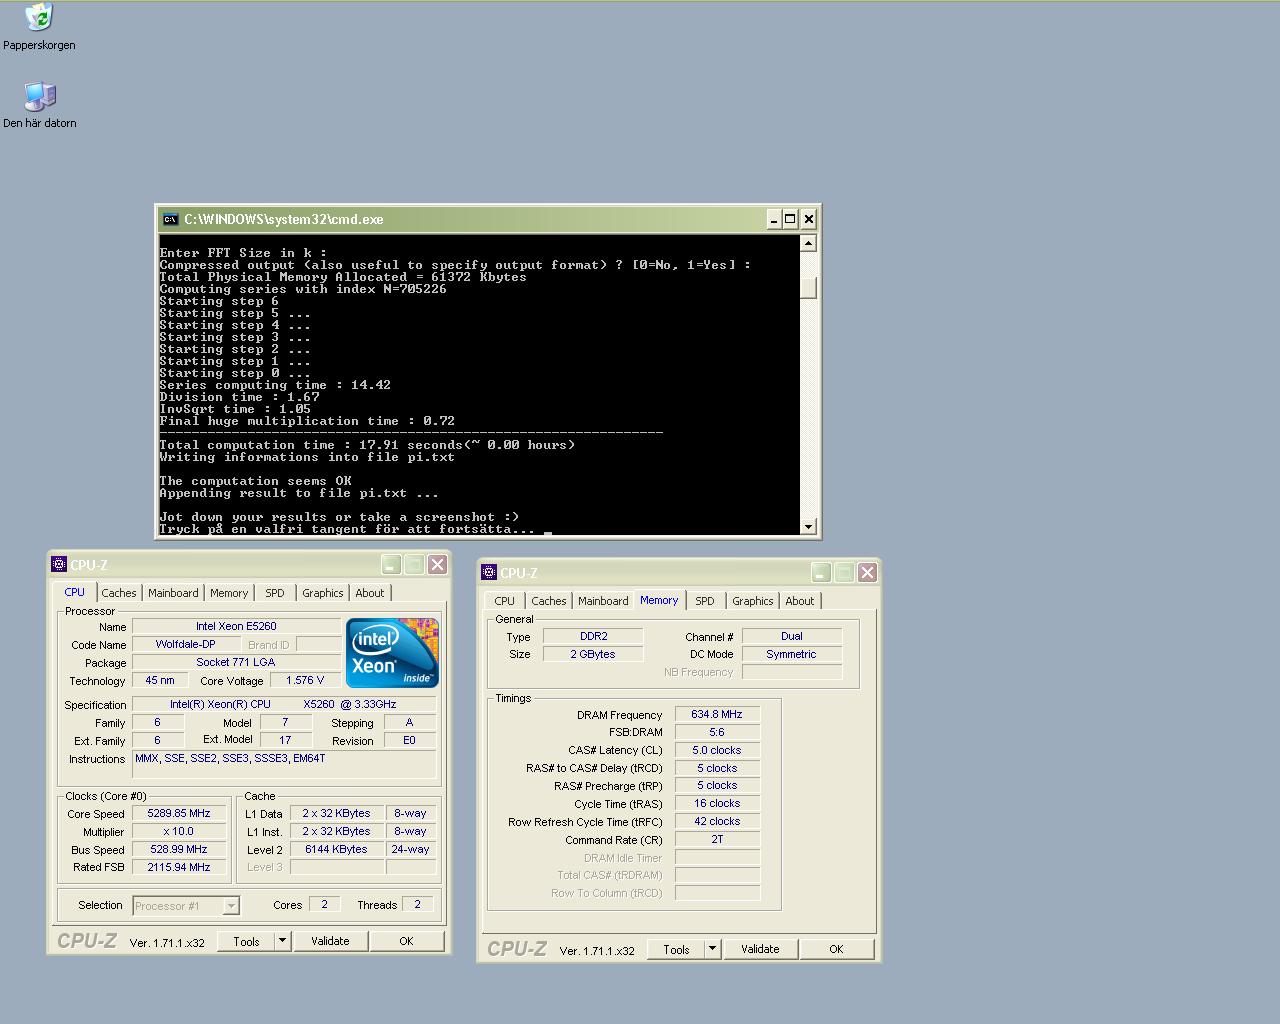Select Memory tab in right CPU-Z window
This screenshot has height=1024, width=1280.
tap(659, 600)
